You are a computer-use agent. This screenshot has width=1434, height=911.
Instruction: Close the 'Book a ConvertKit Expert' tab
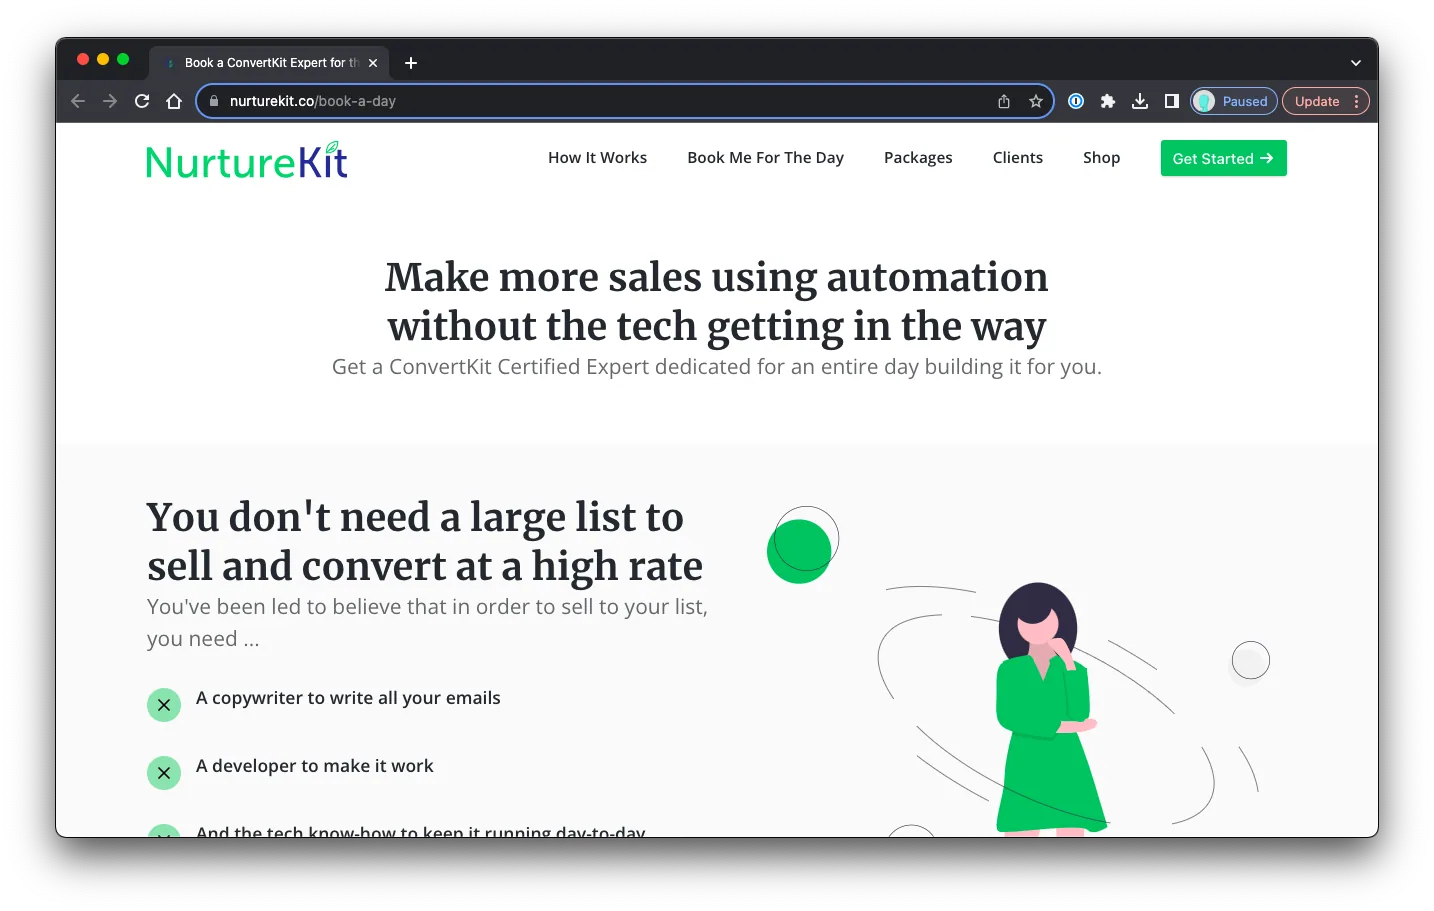373,63
